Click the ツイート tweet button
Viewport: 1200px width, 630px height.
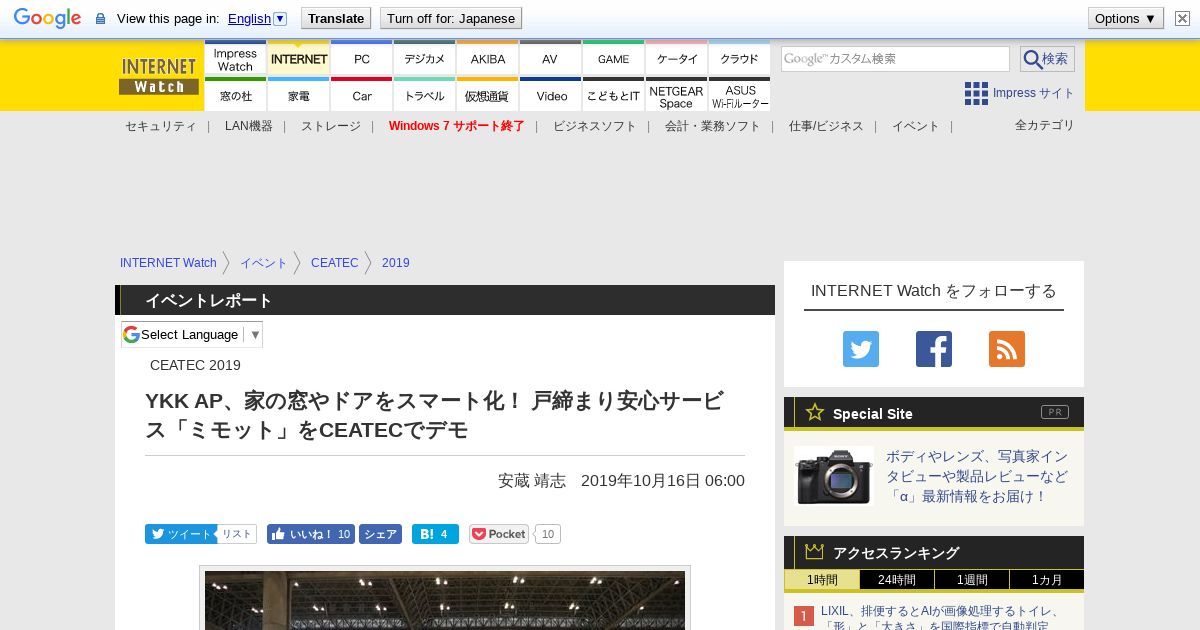[180, 534]
